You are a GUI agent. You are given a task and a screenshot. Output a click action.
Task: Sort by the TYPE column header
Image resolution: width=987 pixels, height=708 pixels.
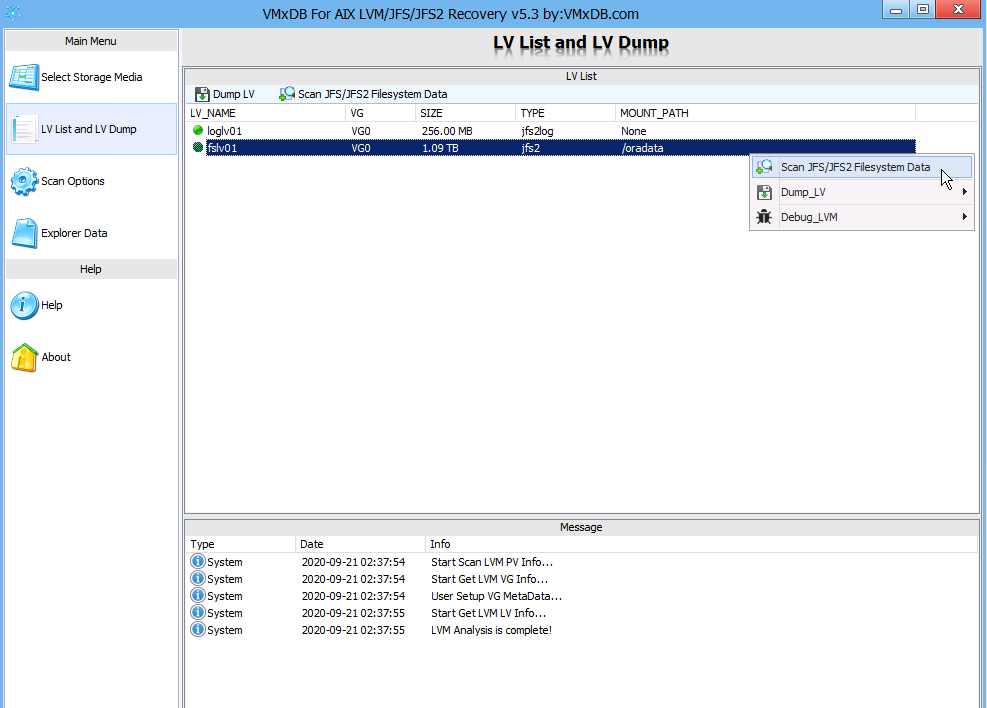click(x=565, y=113)
